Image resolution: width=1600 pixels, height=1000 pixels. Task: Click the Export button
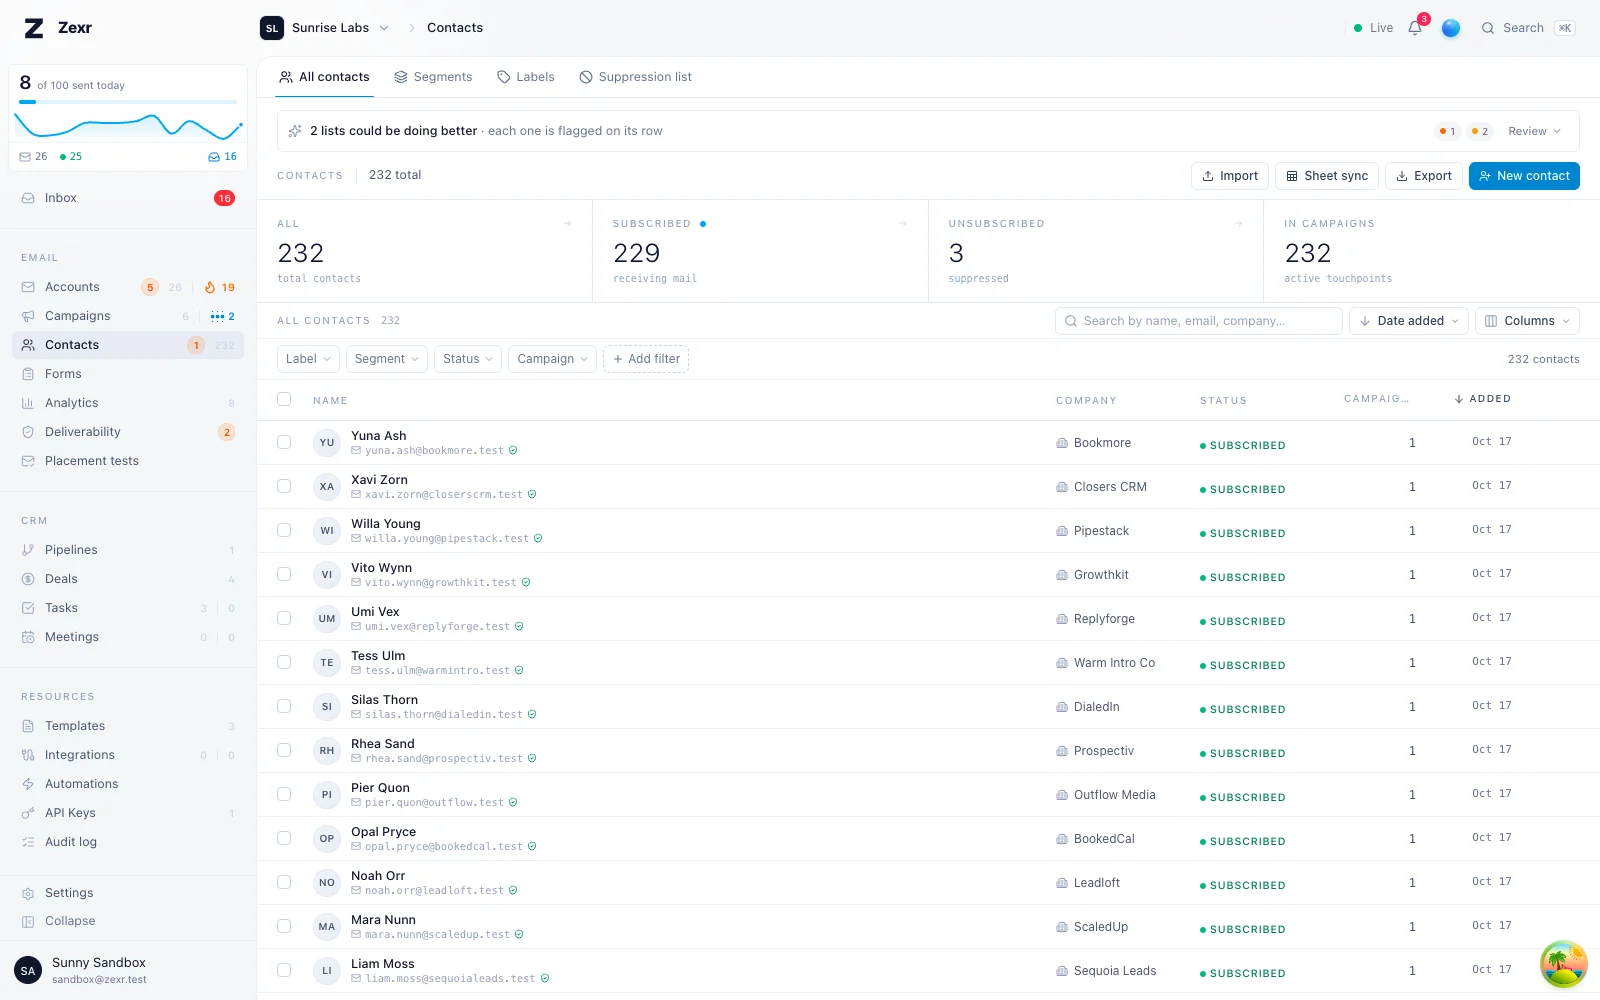coord(1424,176)
